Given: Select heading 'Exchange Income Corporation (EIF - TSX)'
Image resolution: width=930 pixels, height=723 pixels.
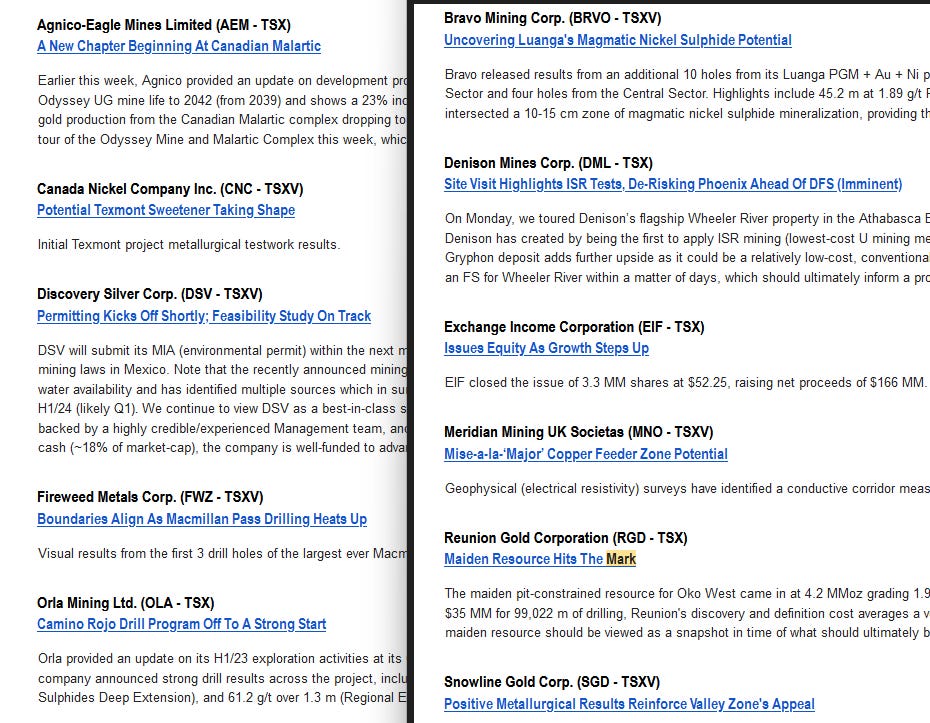Looking at the screenshot, I should pos(574,327).
